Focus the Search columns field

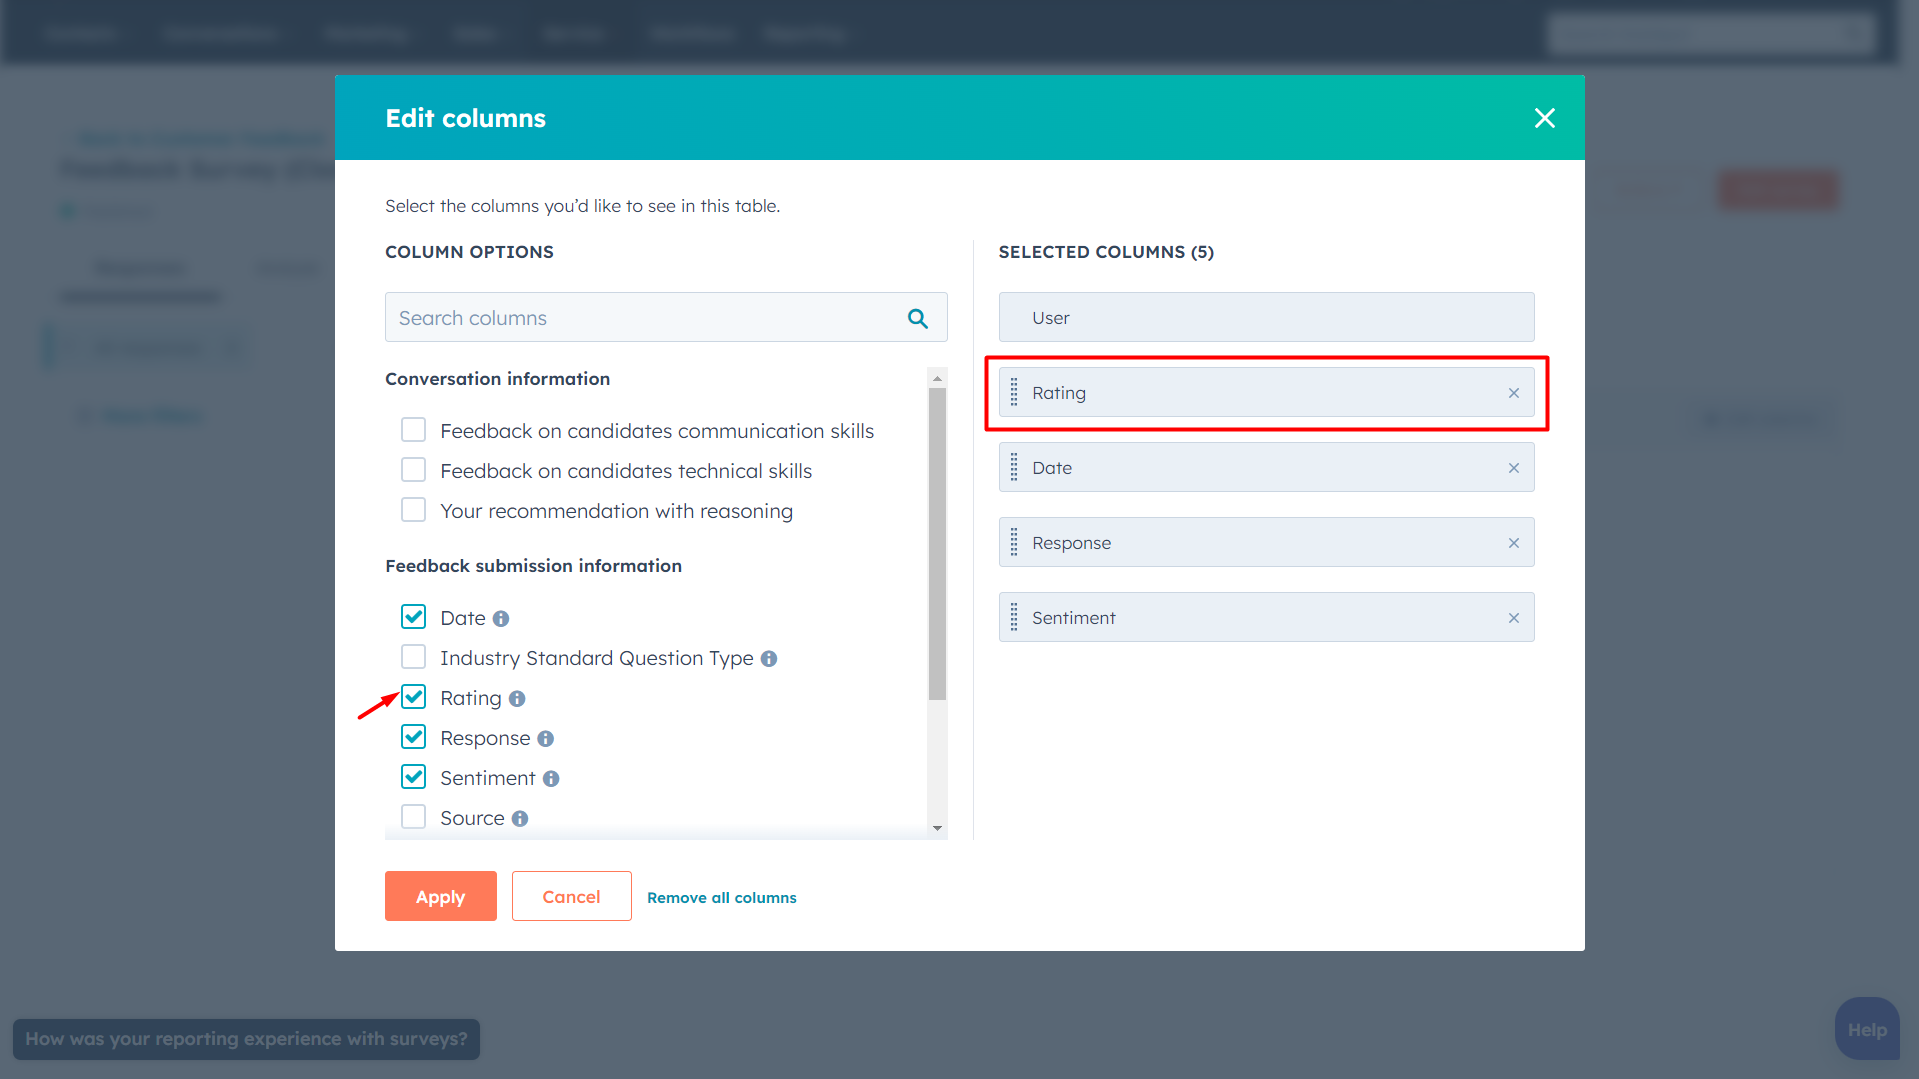click(665, 318)
